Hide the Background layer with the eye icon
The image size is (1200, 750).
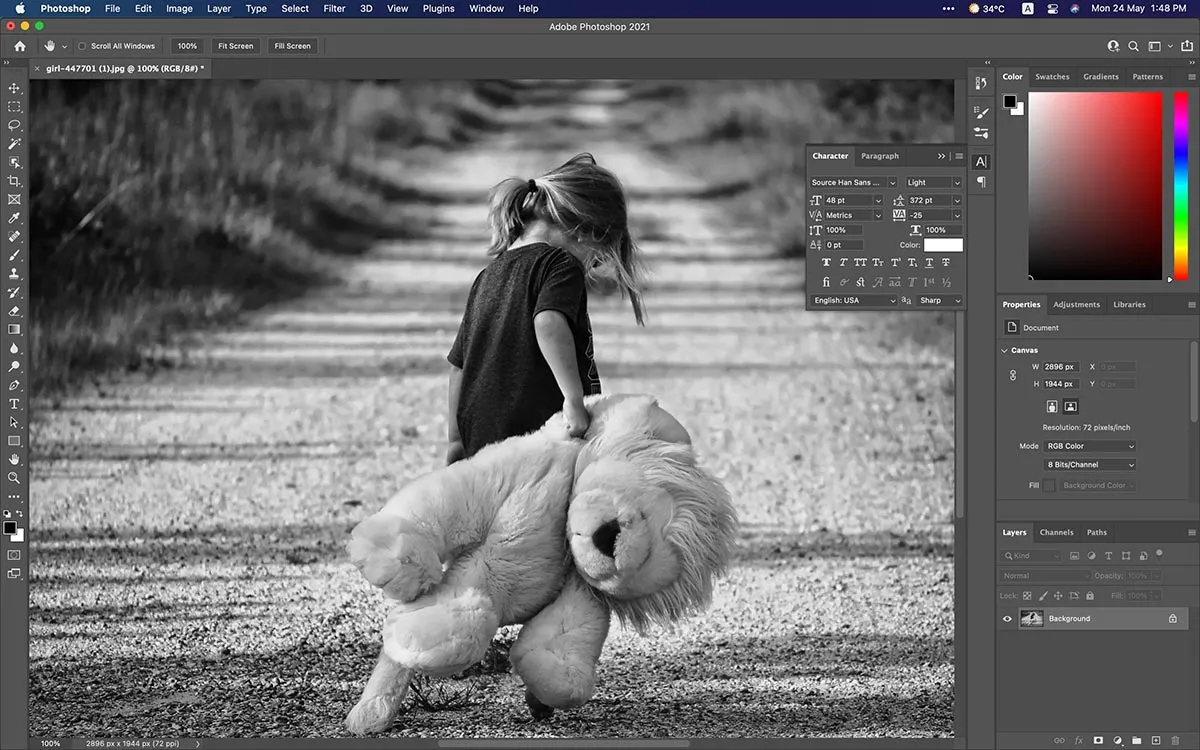pyautogui.click(x=1007, y=619)
